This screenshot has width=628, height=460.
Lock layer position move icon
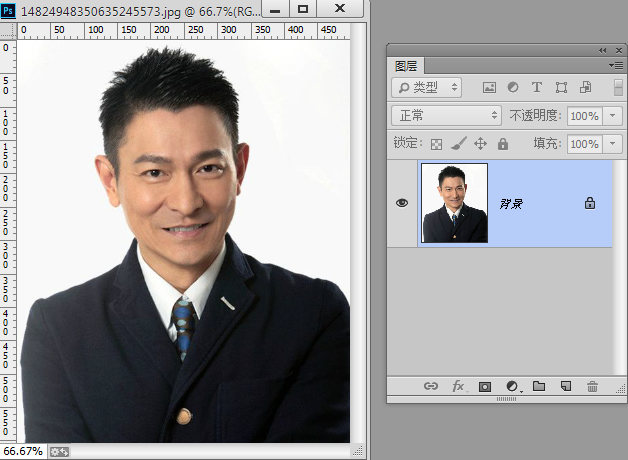(x=480, y=144)
